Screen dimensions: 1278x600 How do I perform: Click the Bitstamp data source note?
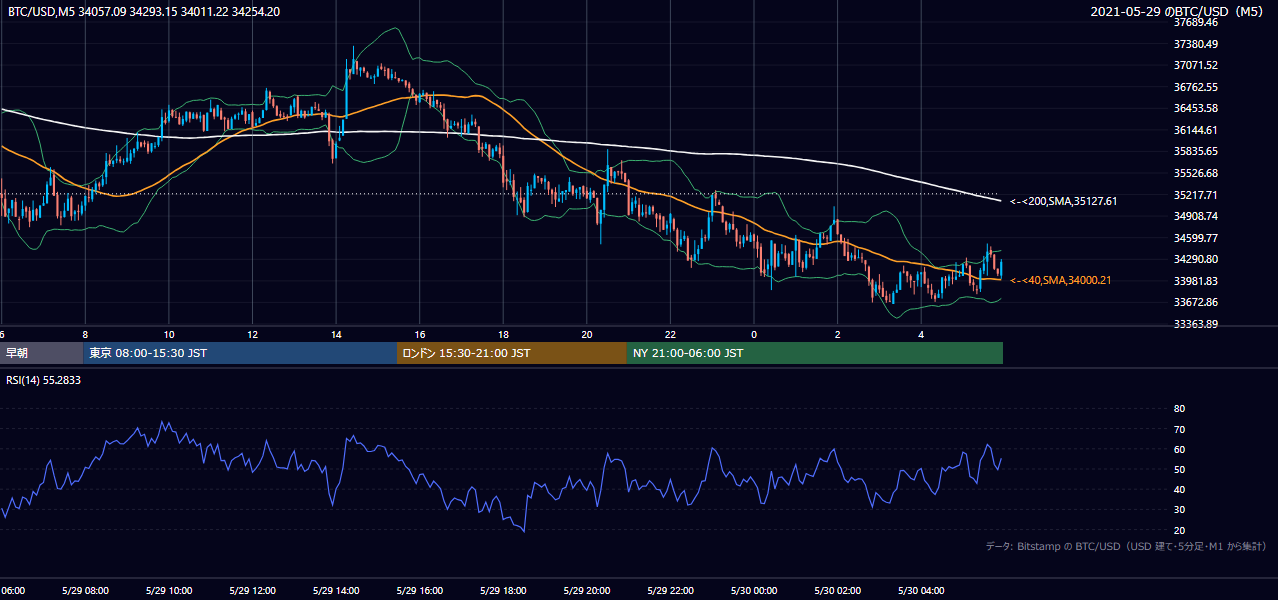1126,547
